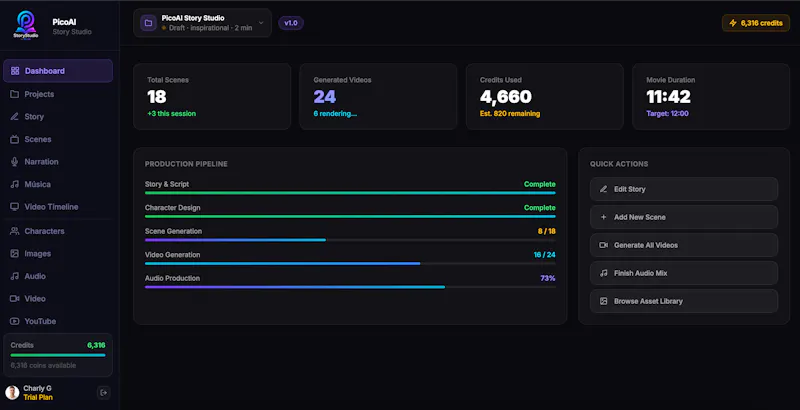This screenshot has width=800, height=410.
Task: Click the Generated Videos 24 card
Action: pos(378,96)
